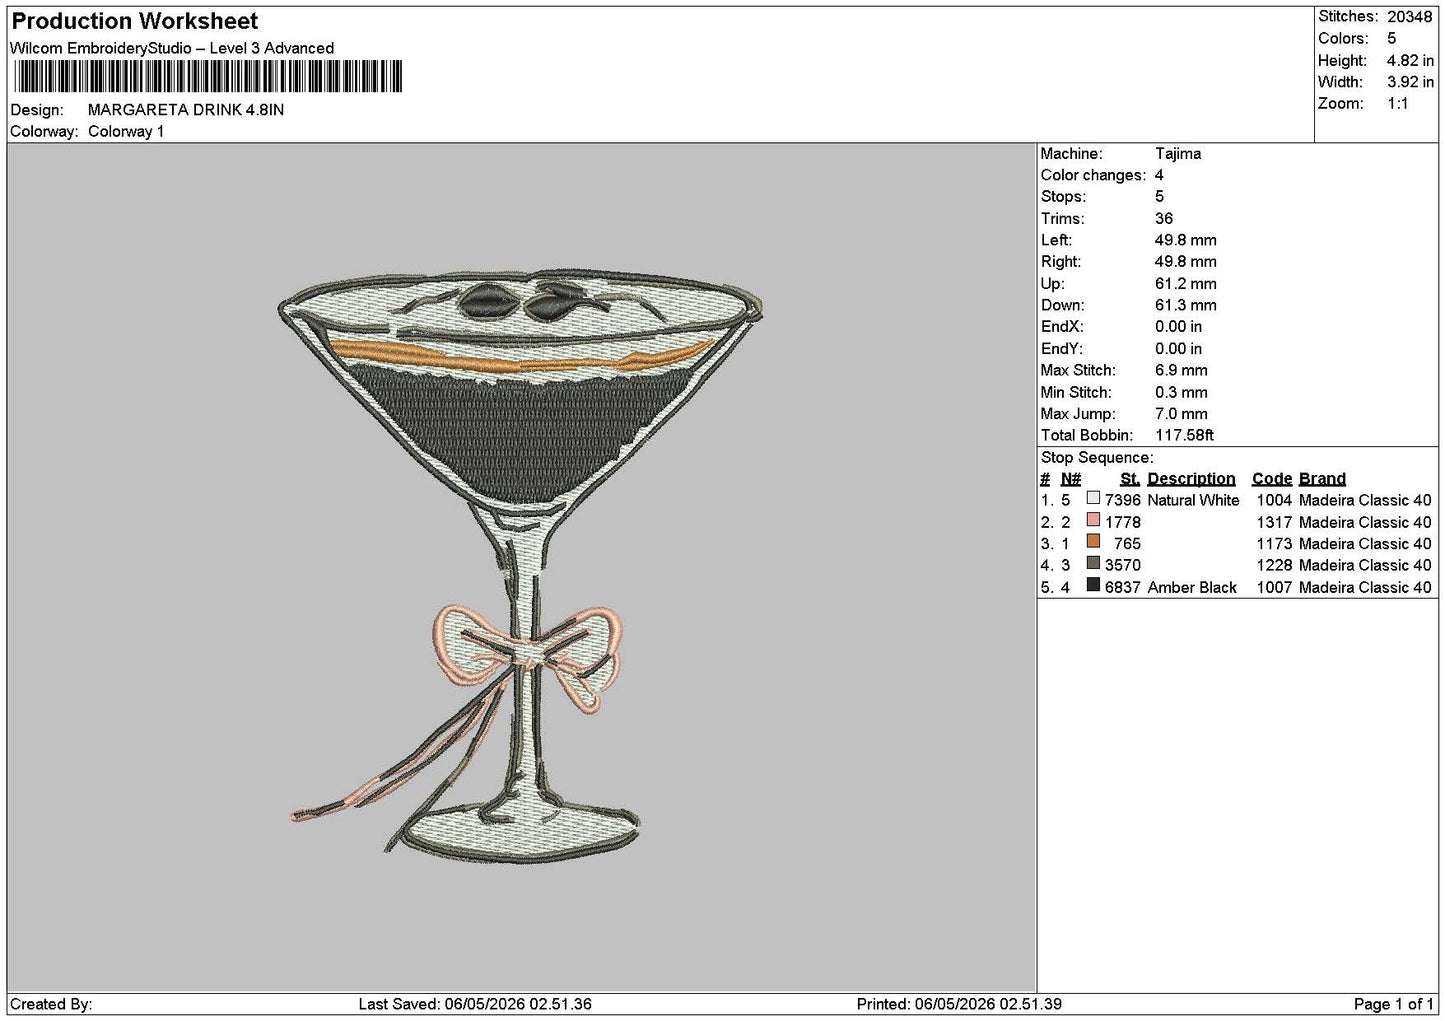The height and width of the screenshot is (1021, 1445).
Task: Click stitch count 7396 in stop row 1
Action: [1123, 501]
